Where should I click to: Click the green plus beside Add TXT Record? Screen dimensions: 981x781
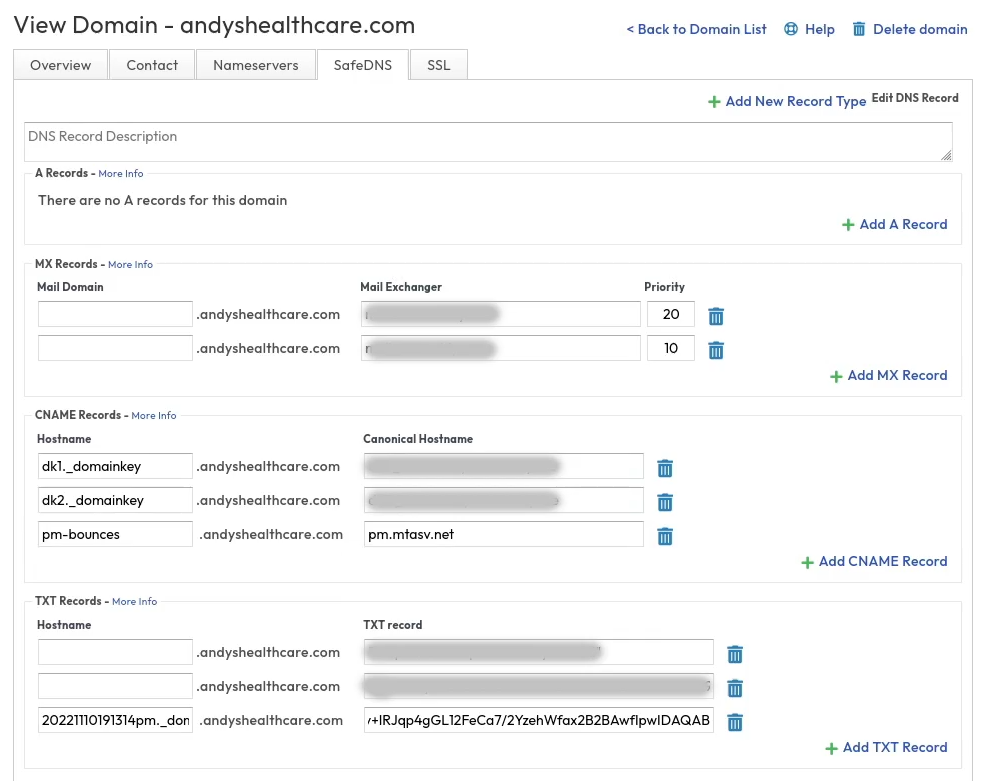click(831, 748)
